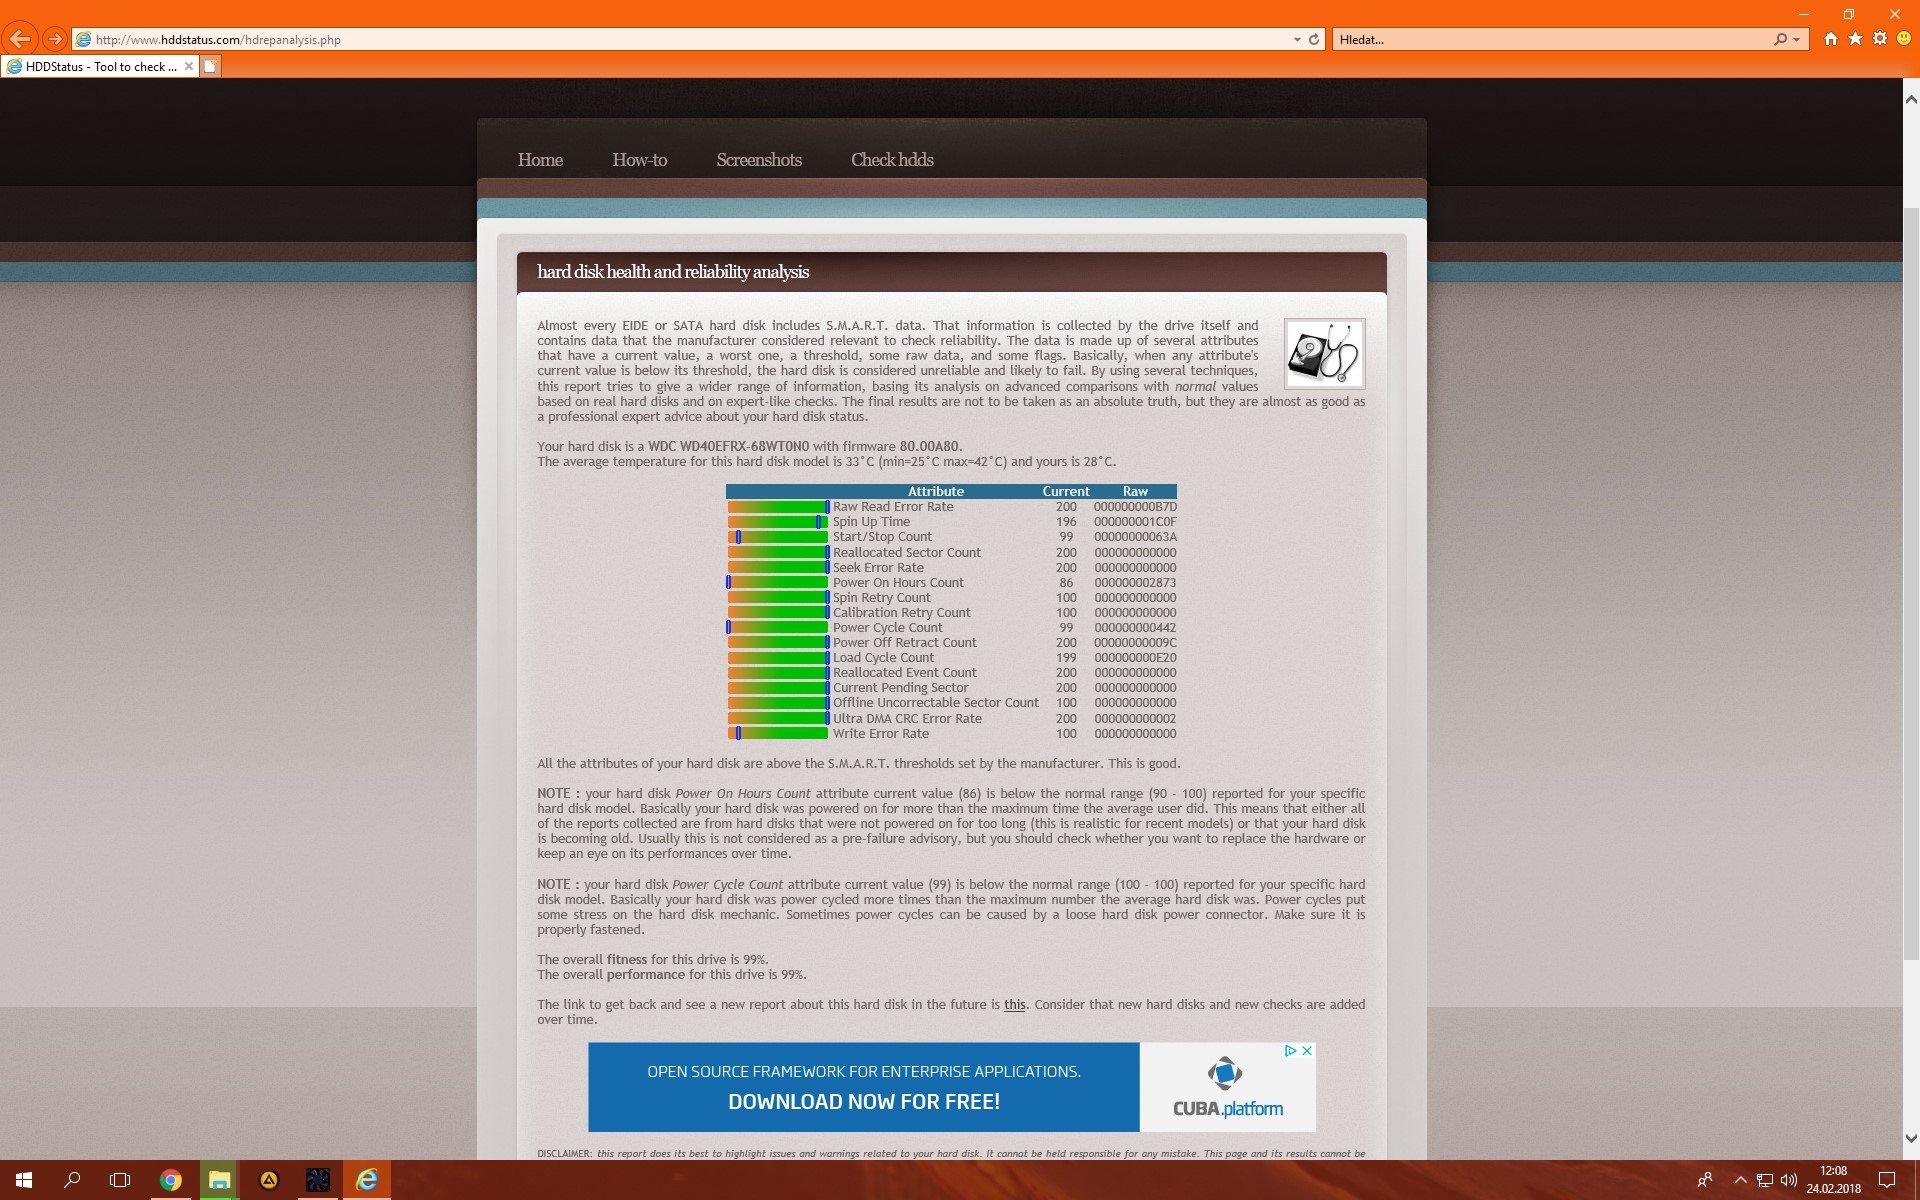
Task: Refresh the page with the reload icon
Action: pyautogui.click(x=1314, y=40)
